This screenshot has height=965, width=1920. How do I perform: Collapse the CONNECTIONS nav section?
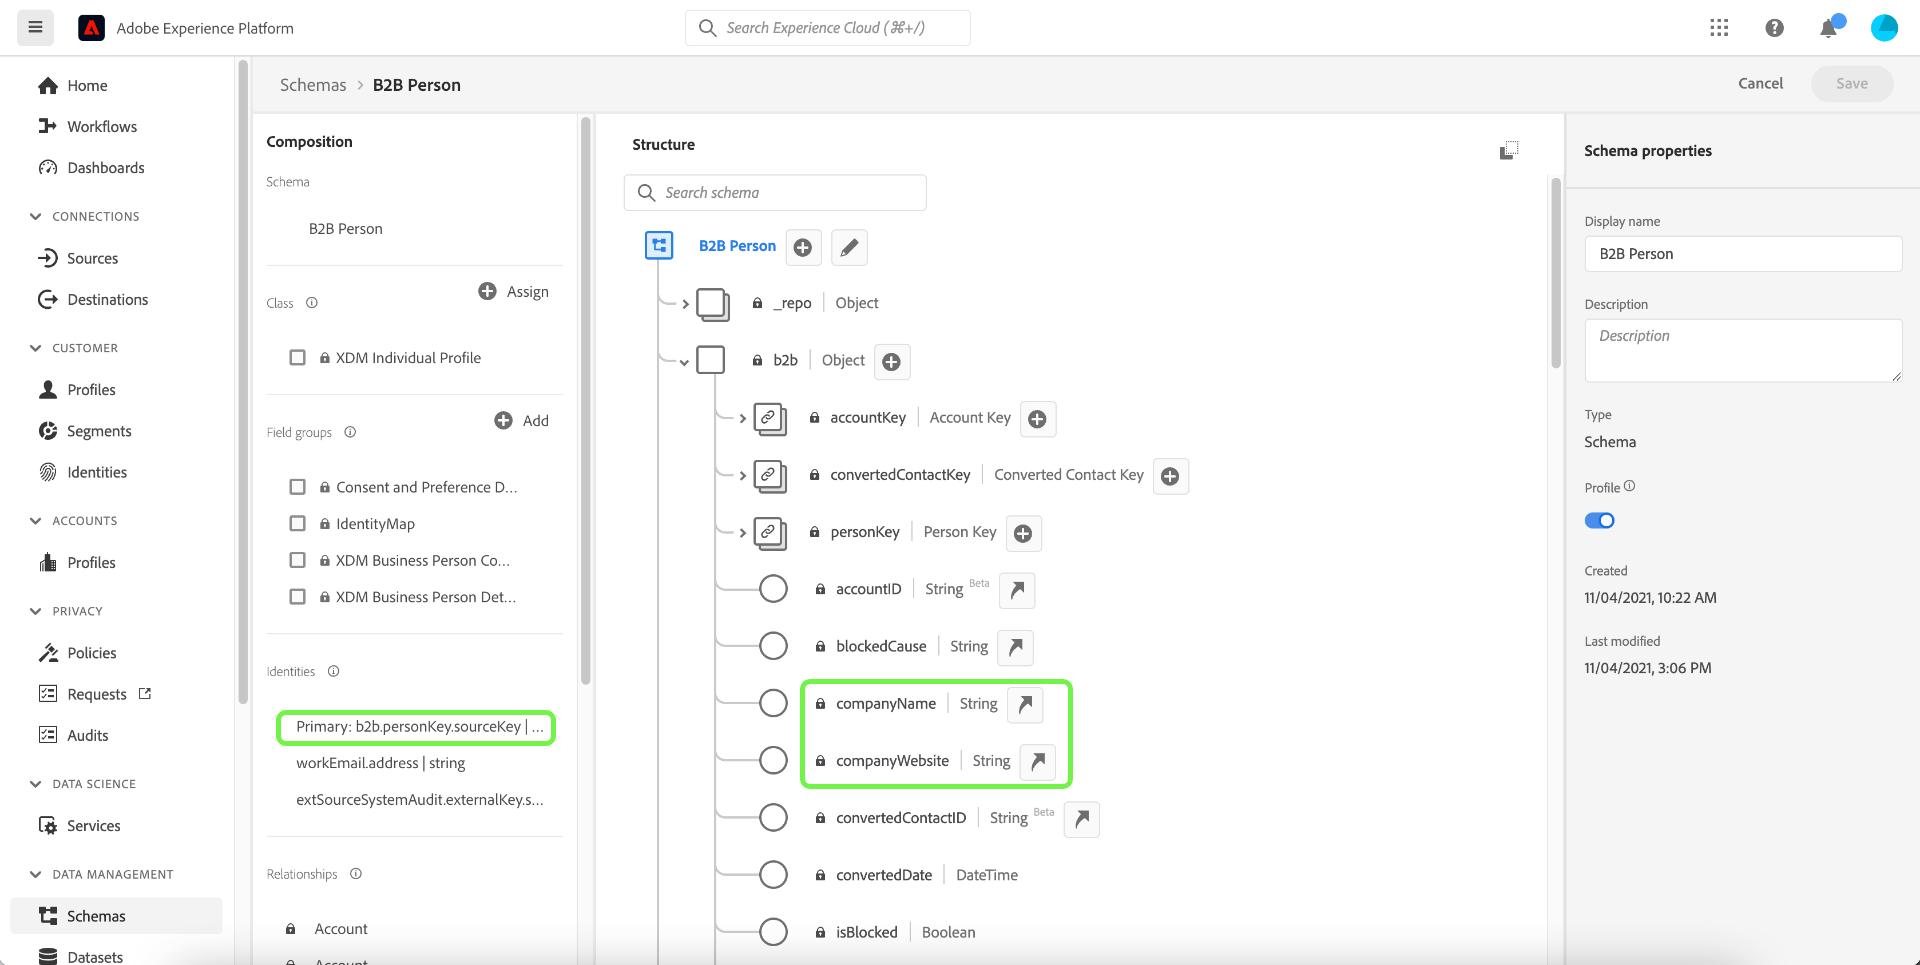click(36, 216)
